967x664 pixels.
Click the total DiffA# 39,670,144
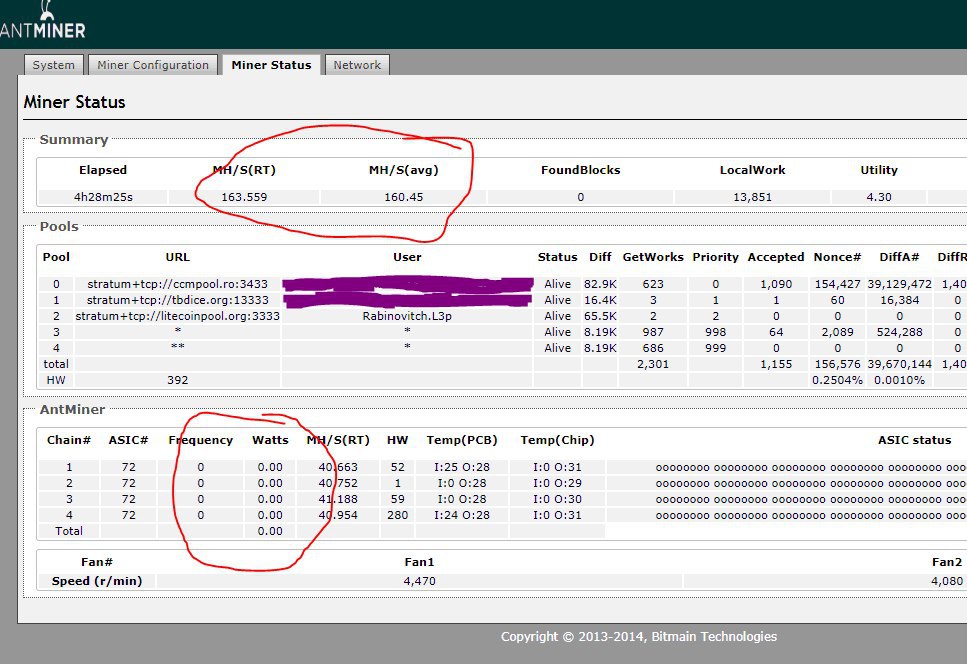[899, 364]
